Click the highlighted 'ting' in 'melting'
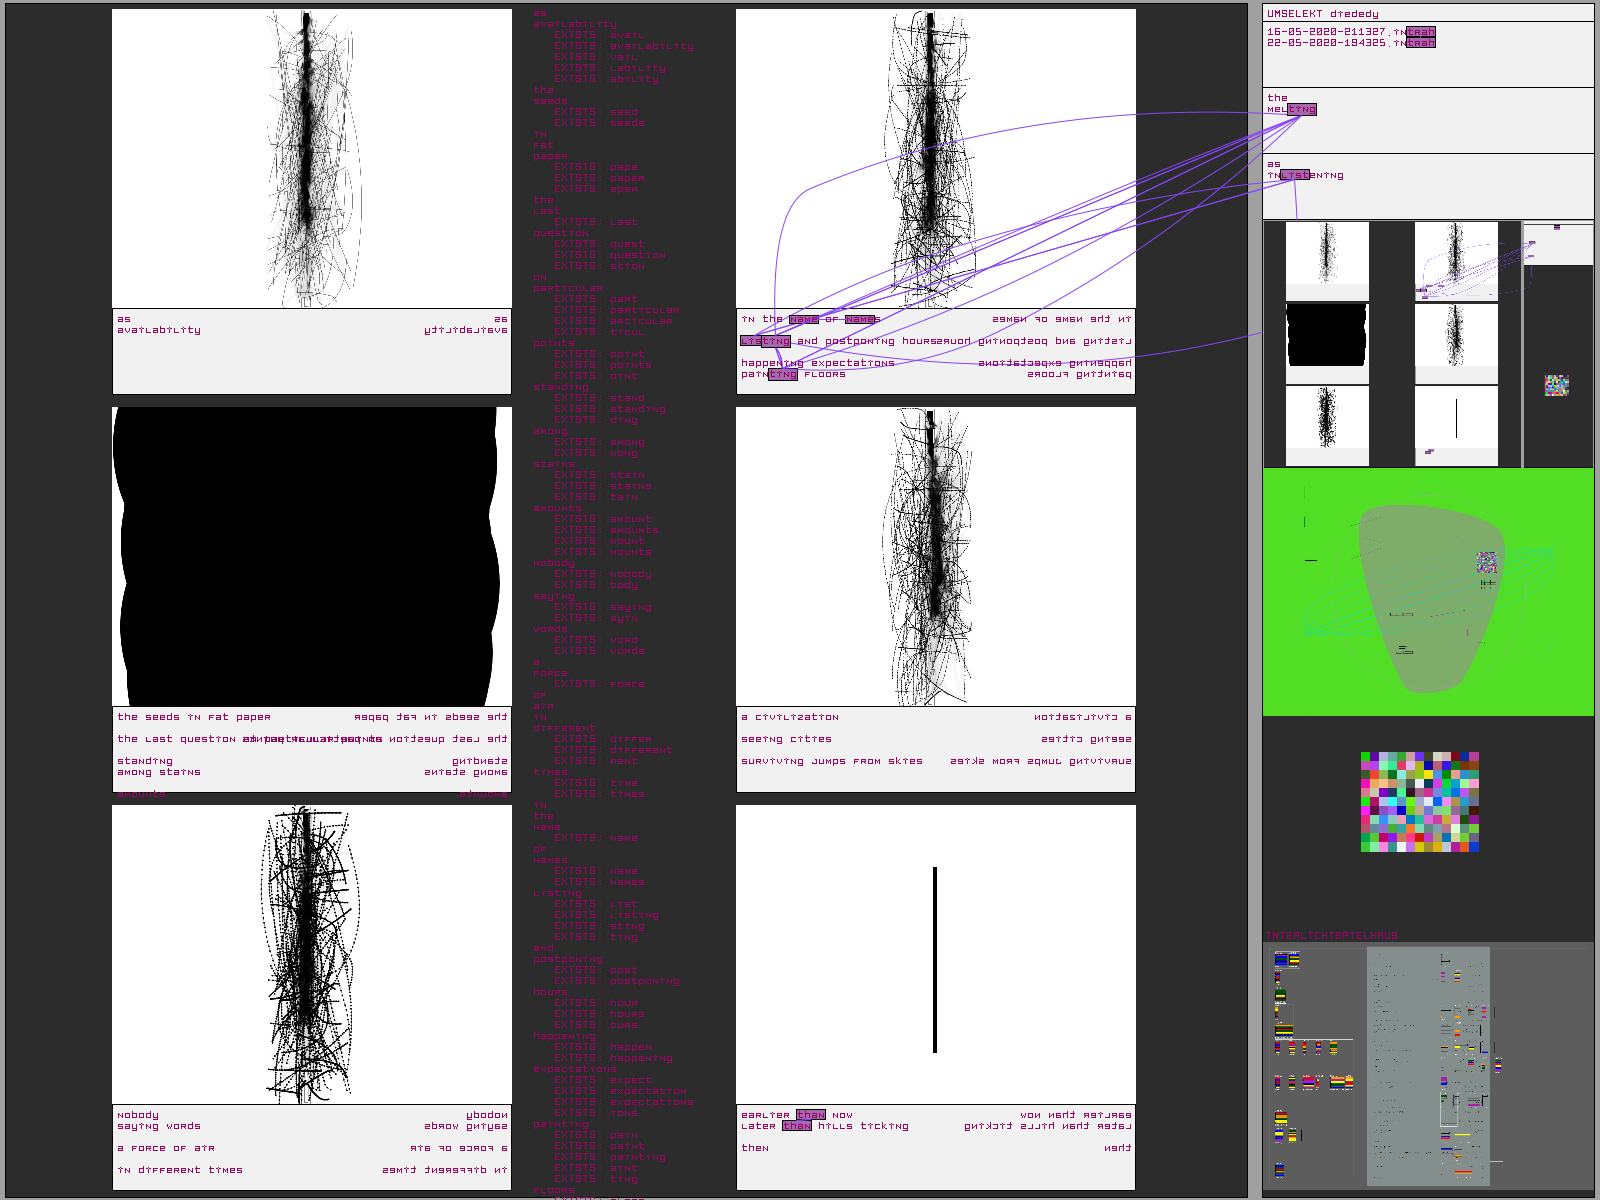The image size is (1600, 1200). tap(1302, 109)
